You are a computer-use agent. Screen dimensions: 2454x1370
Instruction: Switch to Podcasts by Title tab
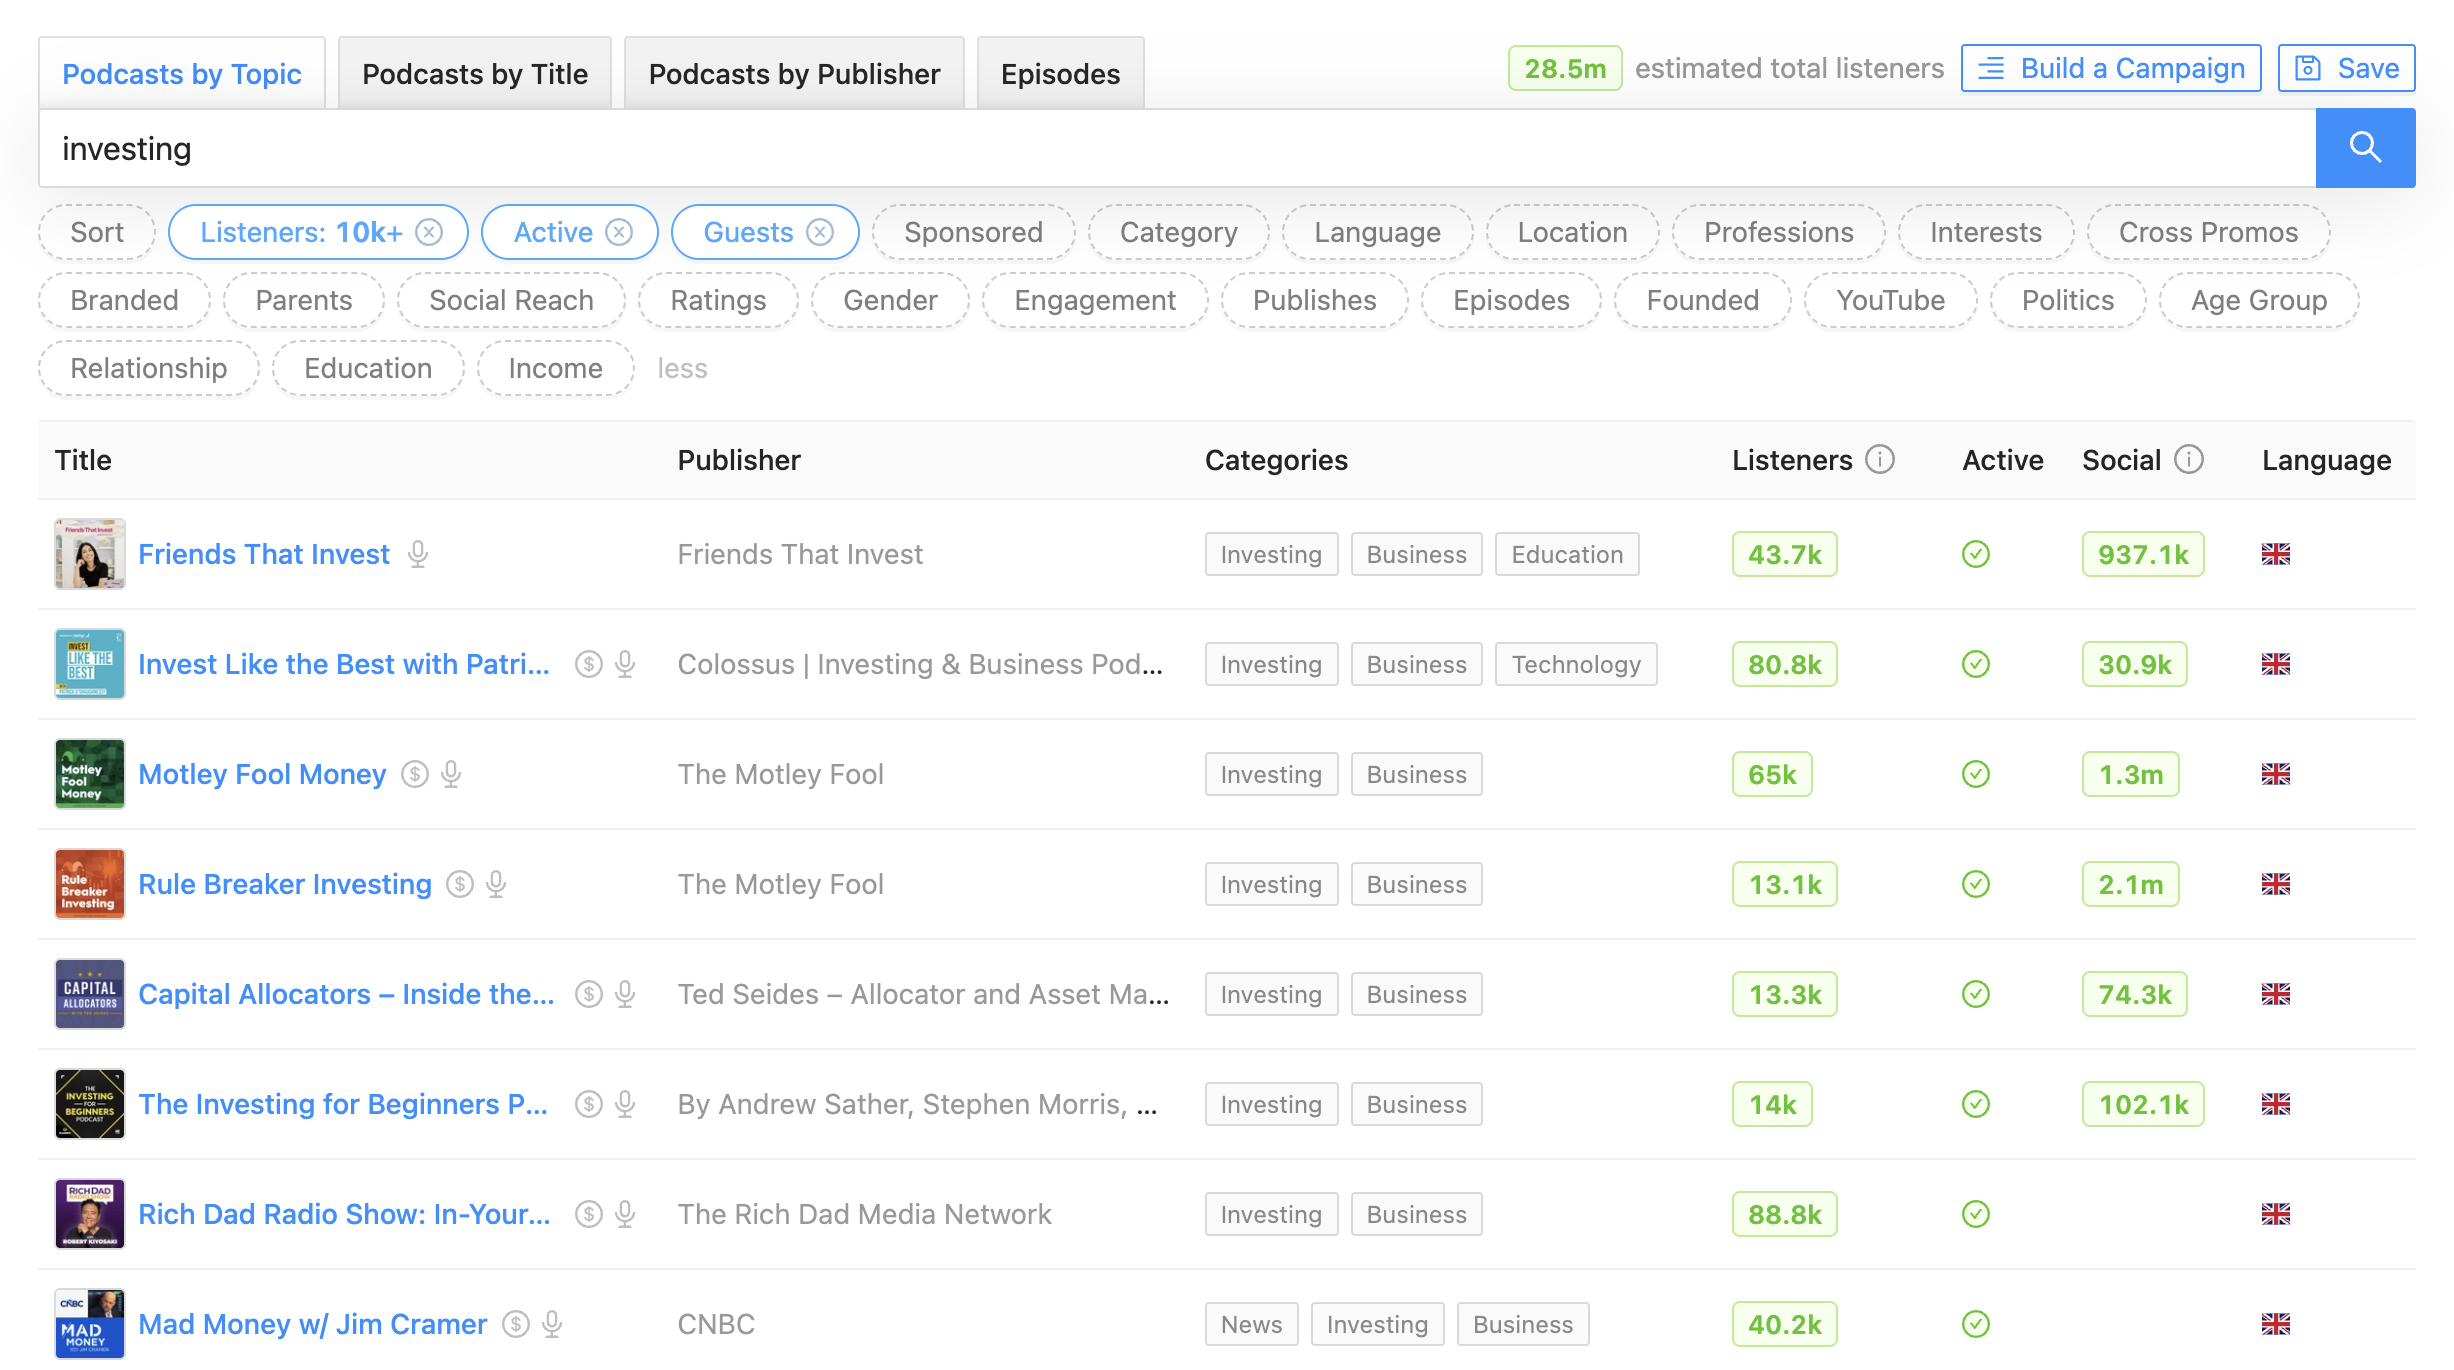pyautogui.click(x=474, y=74)
